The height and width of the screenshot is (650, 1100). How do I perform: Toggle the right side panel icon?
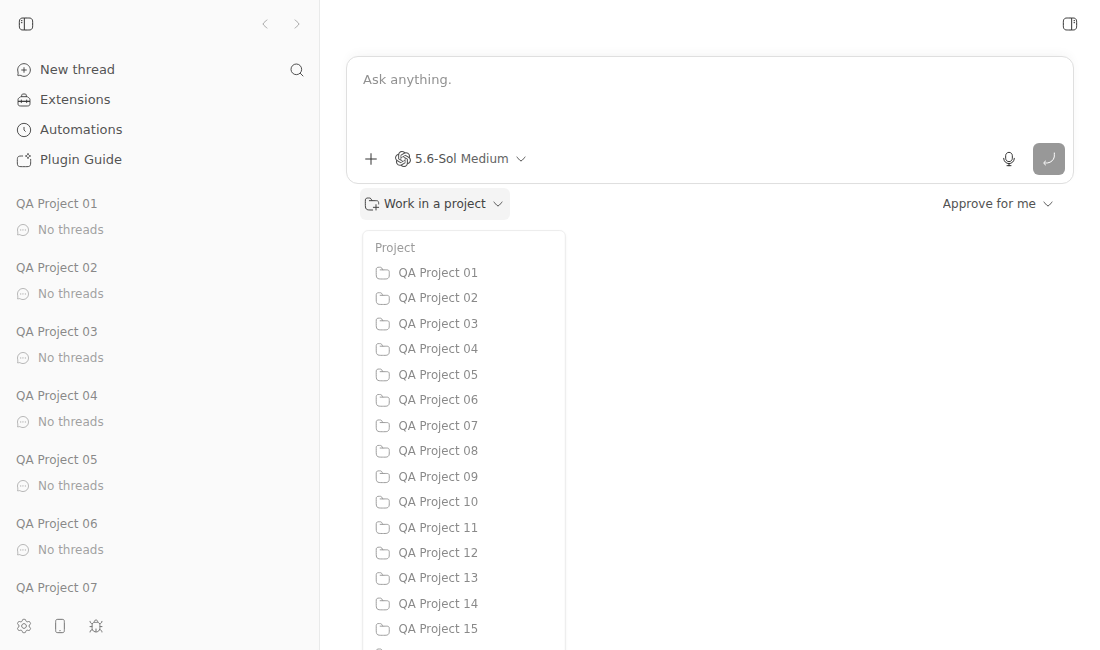1070,24
